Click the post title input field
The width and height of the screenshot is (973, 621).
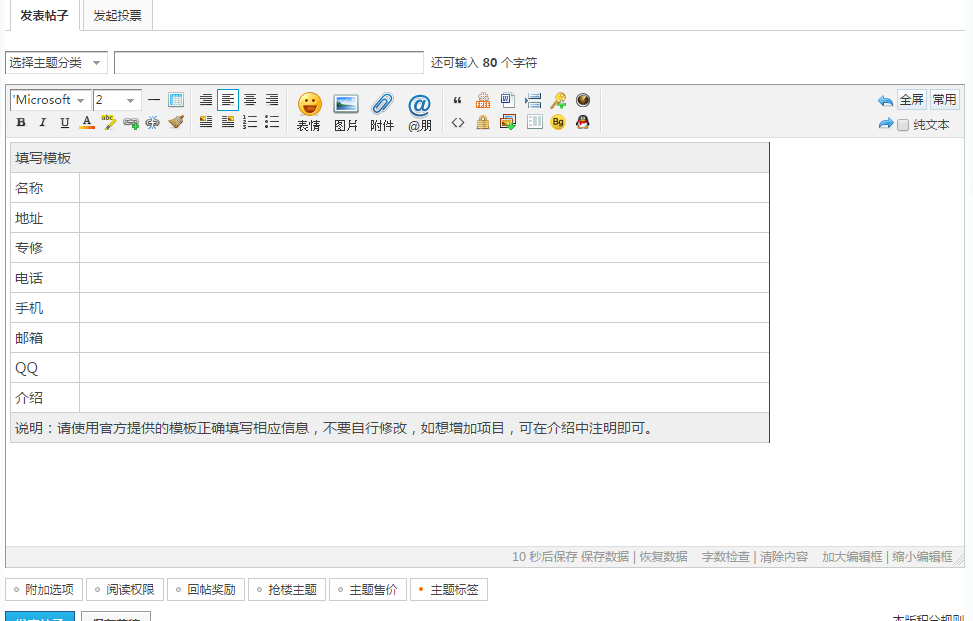tap(268, 62)
